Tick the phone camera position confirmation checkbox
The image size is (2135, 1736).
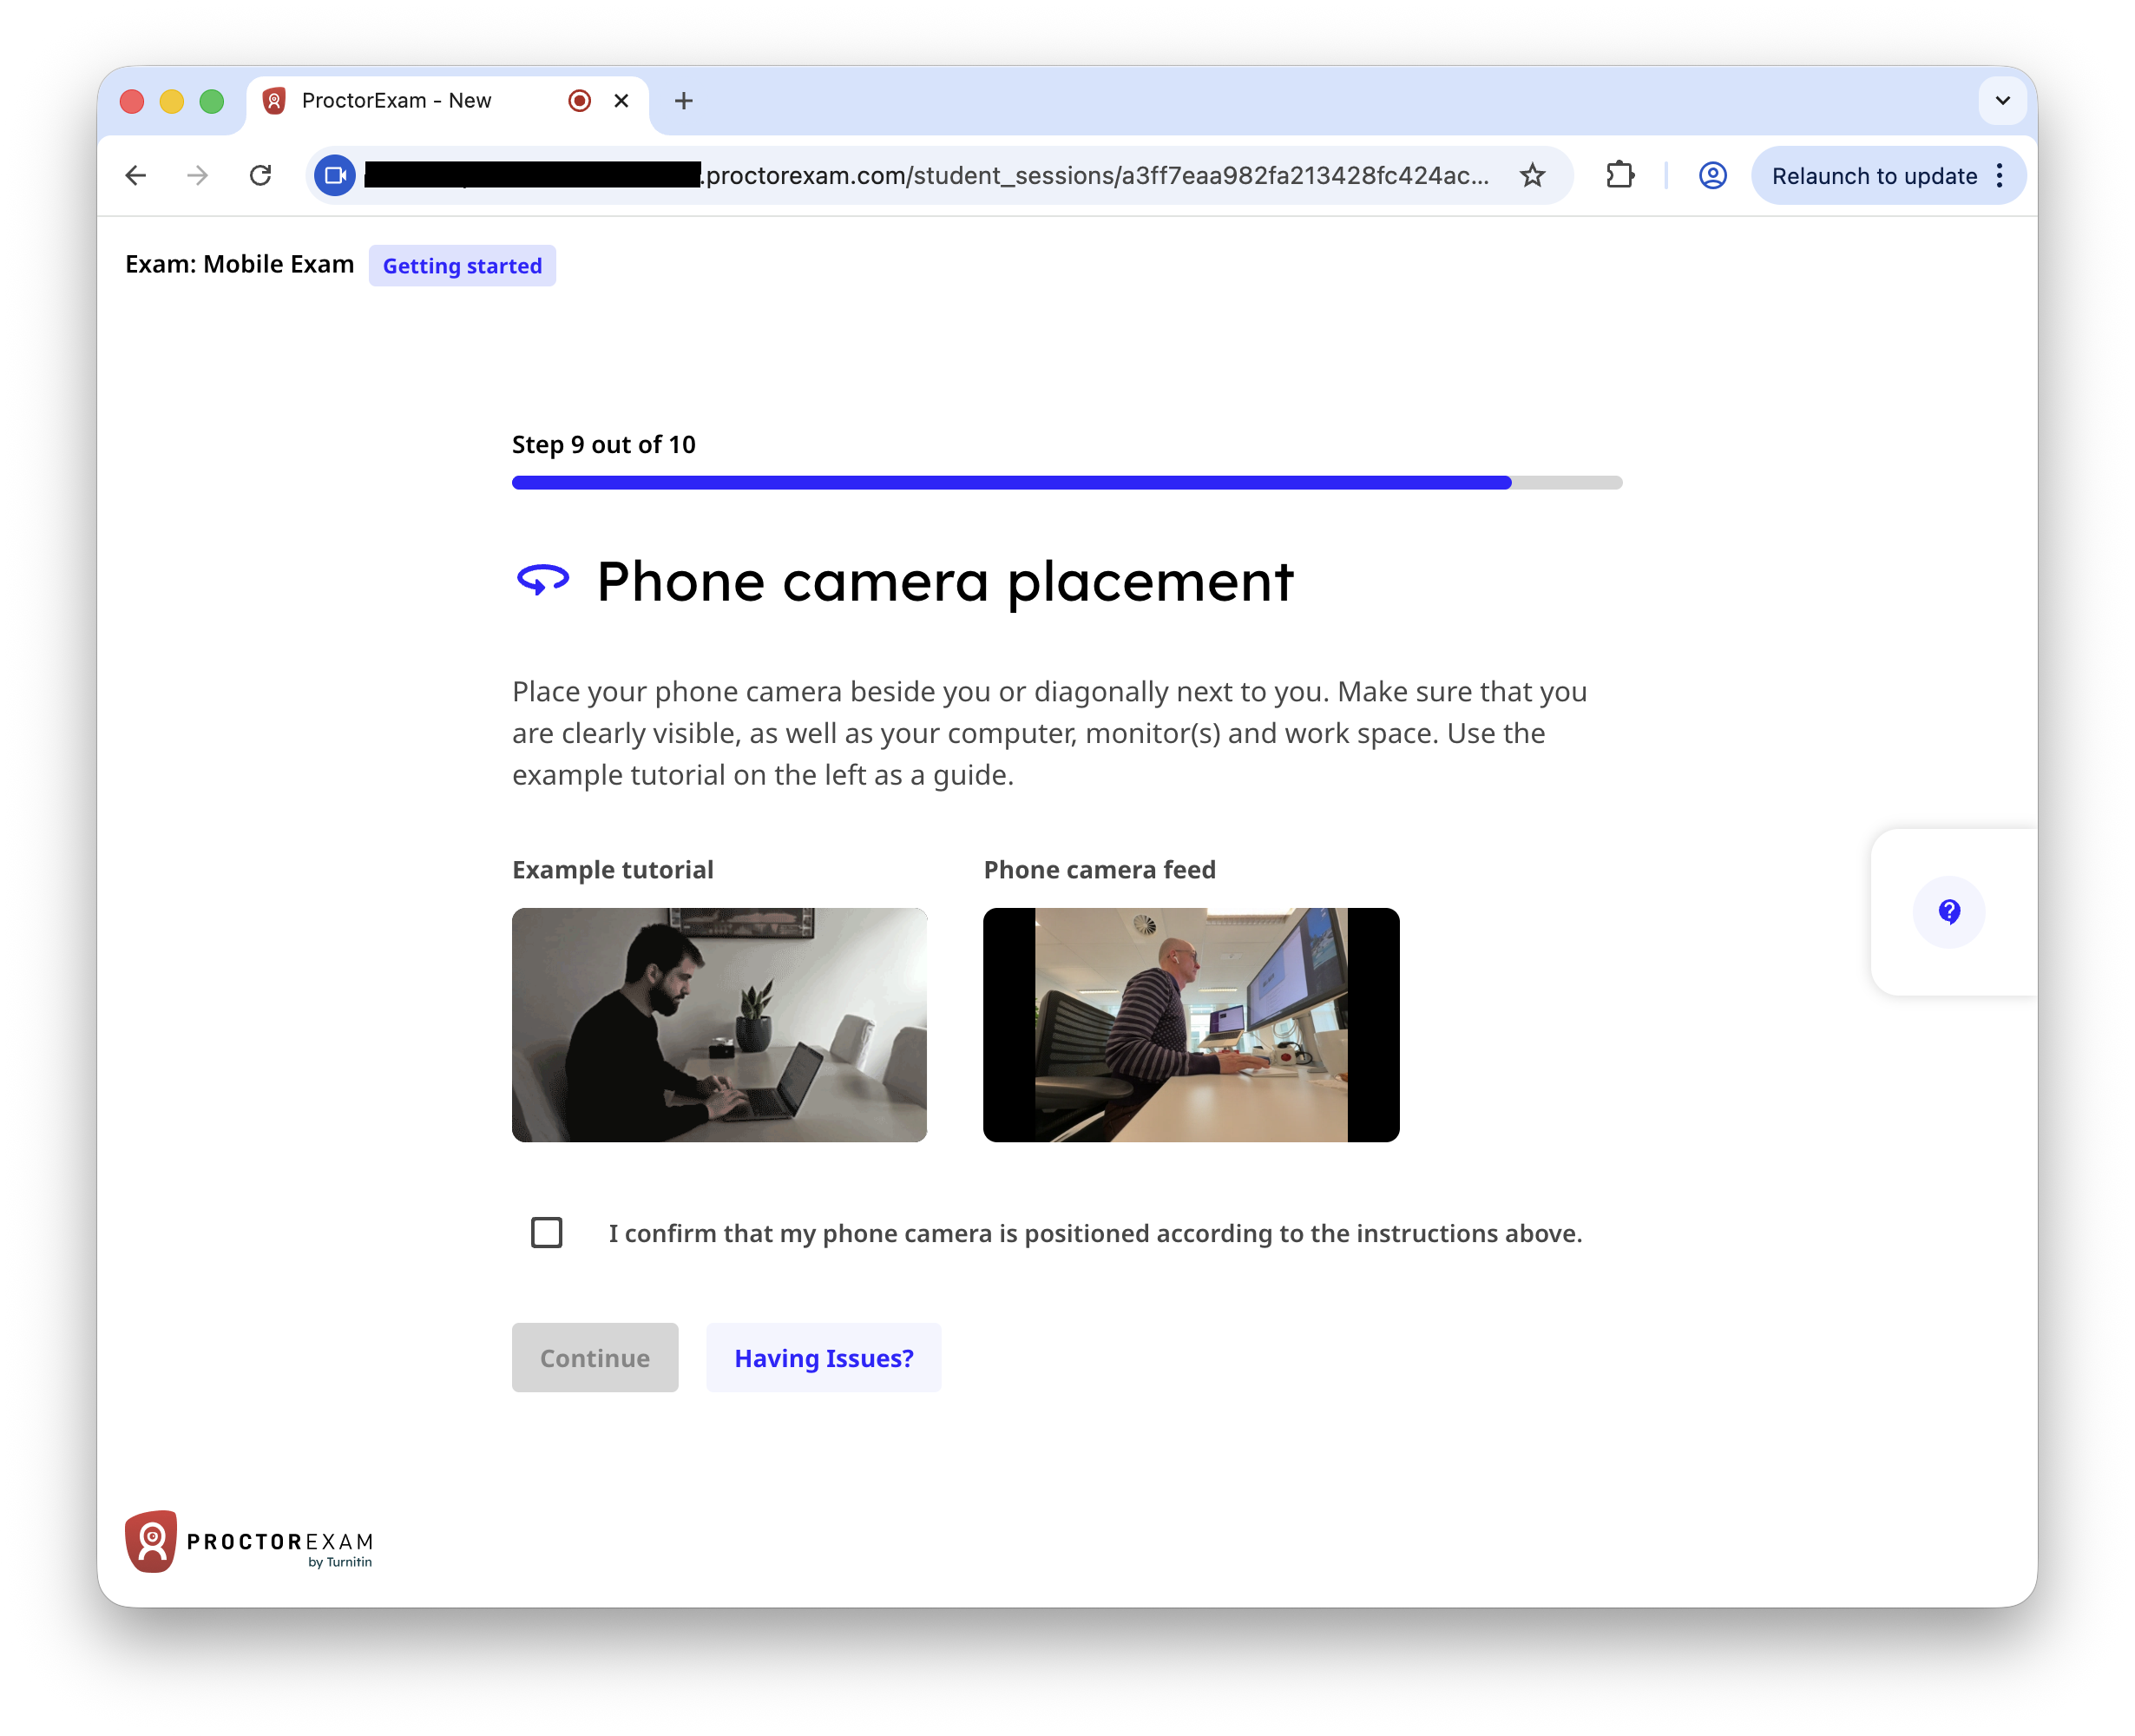(x=546, y=1232)
